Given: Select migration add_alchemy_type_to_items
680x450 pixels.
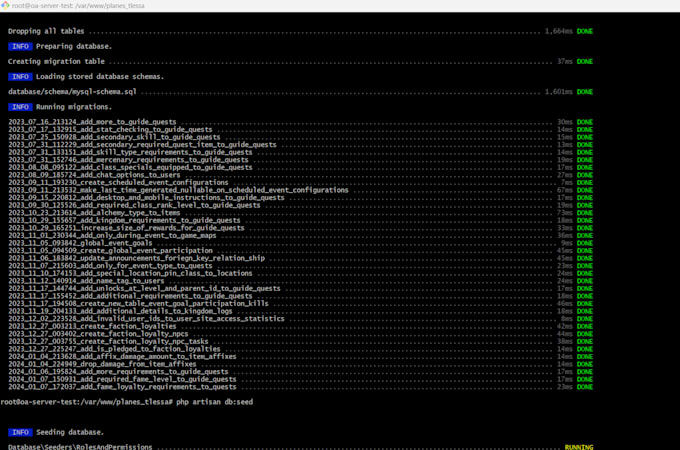Looking at the screenshot, I should [94, 213].
